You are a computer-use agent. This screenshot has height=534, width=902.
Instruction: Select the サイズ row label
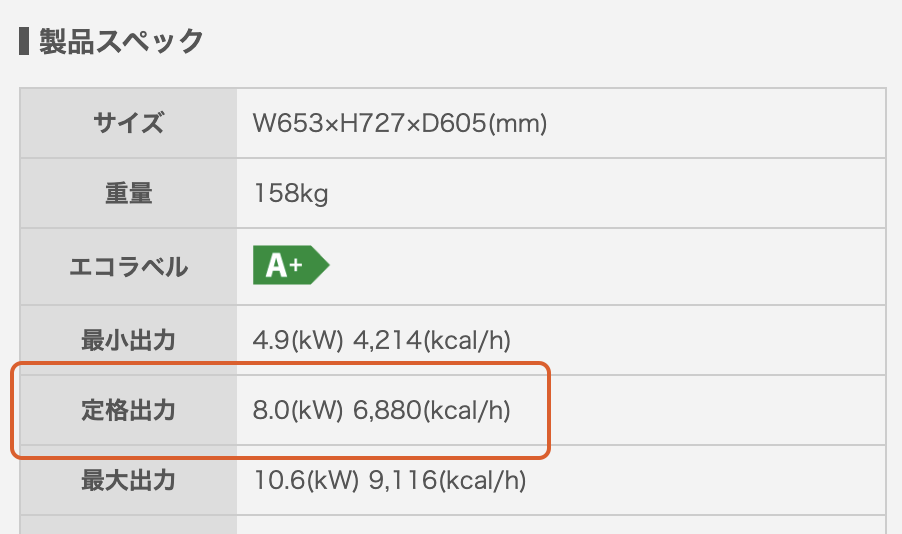click(x=128, y=124)
